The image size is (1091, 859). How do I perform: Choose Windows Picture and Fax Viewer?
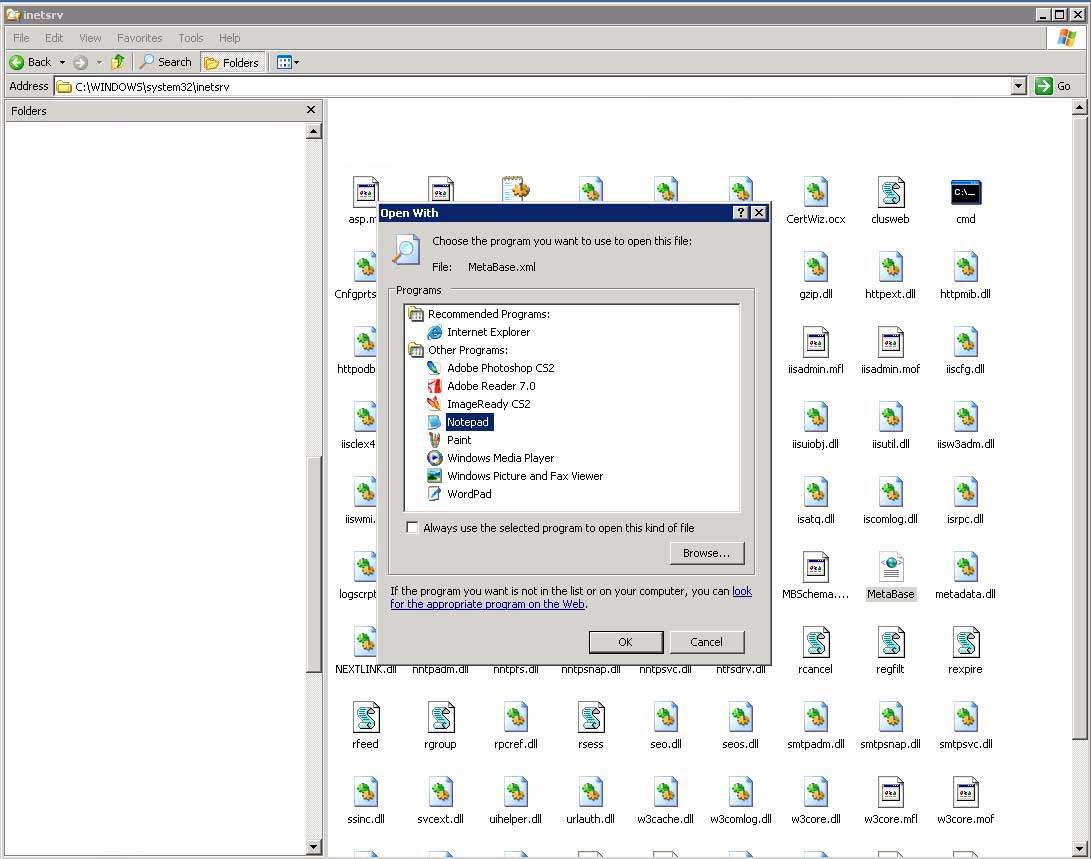pyautogui.click(x=515, y=476)
